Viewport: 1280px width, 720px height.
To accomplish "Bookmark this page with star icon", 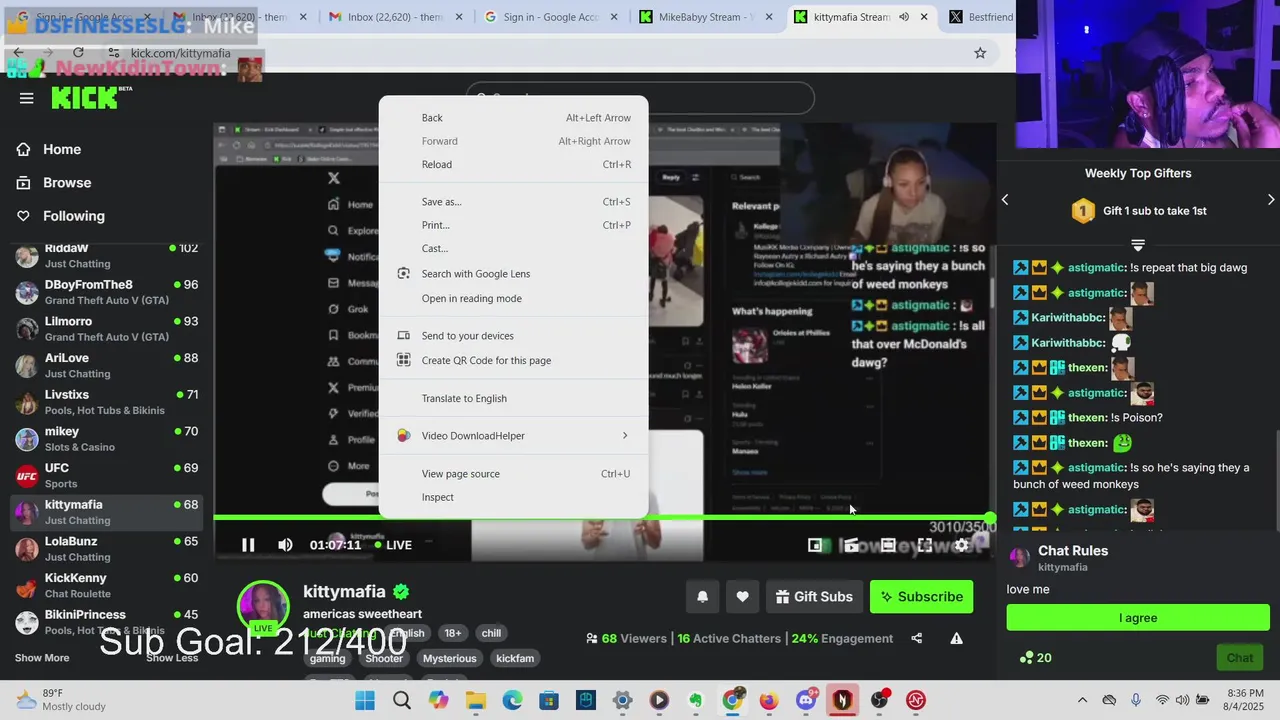I will [x=980, y=53].
